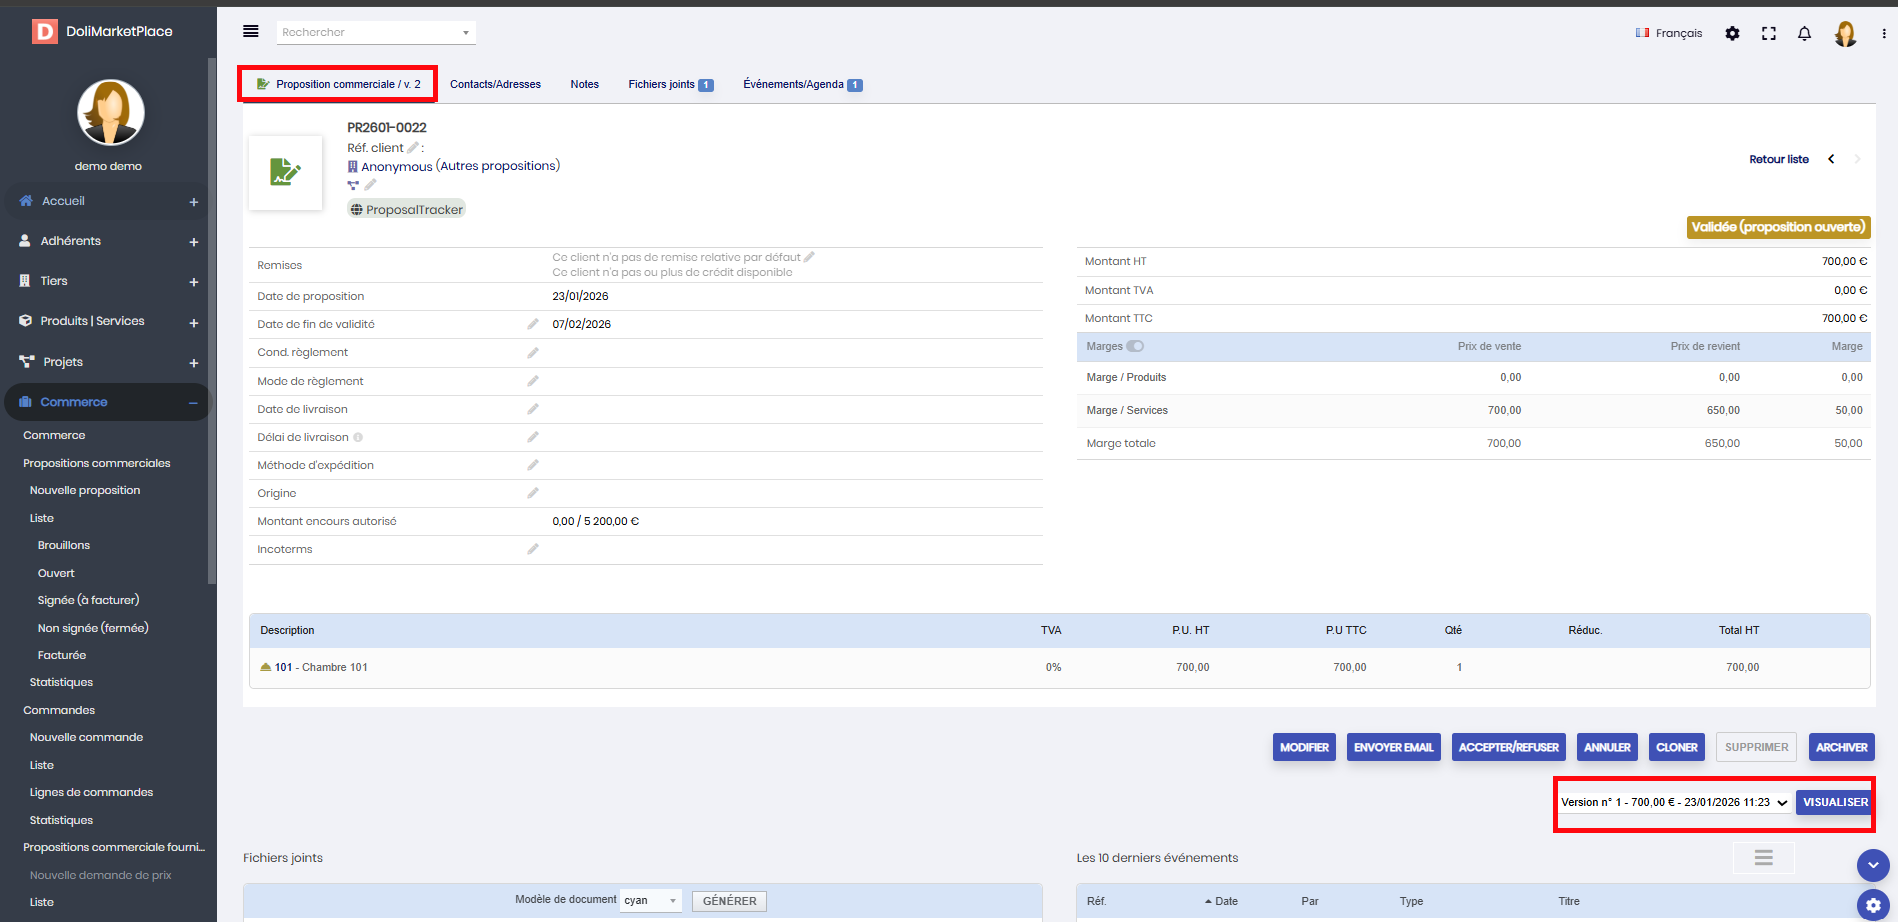Screen dimensions: 1898x922
Task: Open the Fichiers joints tab
Action: [x=669, y=85]
